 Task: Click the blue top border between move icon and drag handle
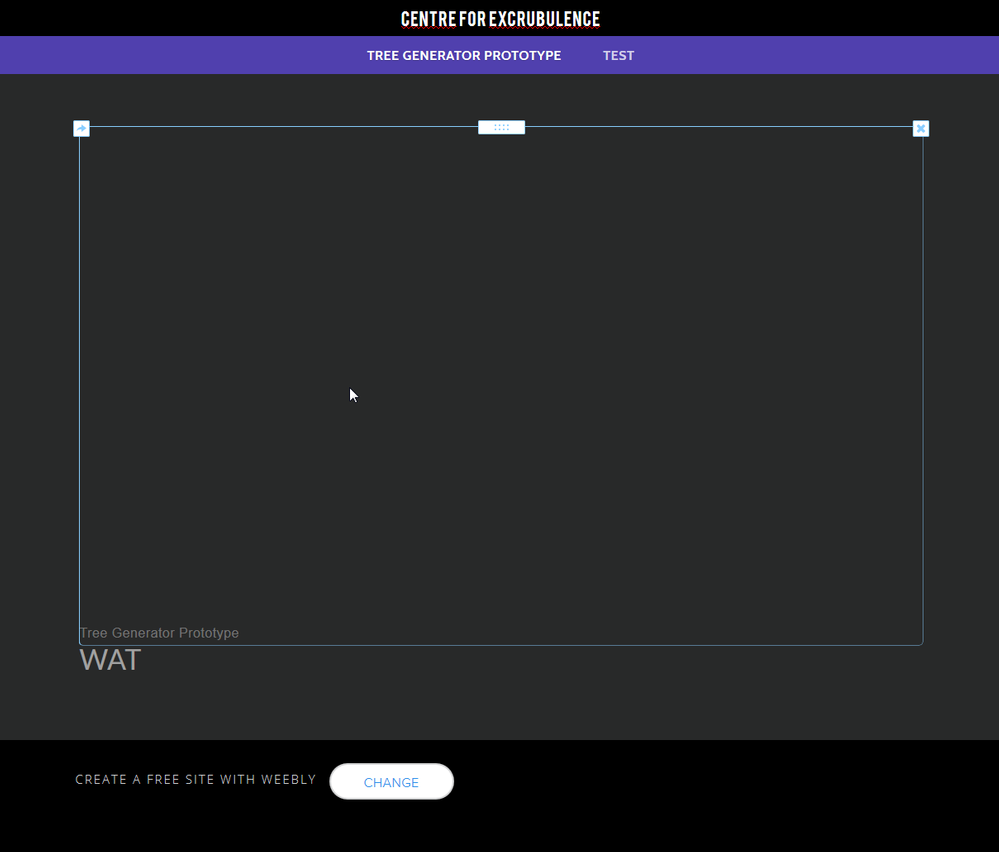[280, 127]
